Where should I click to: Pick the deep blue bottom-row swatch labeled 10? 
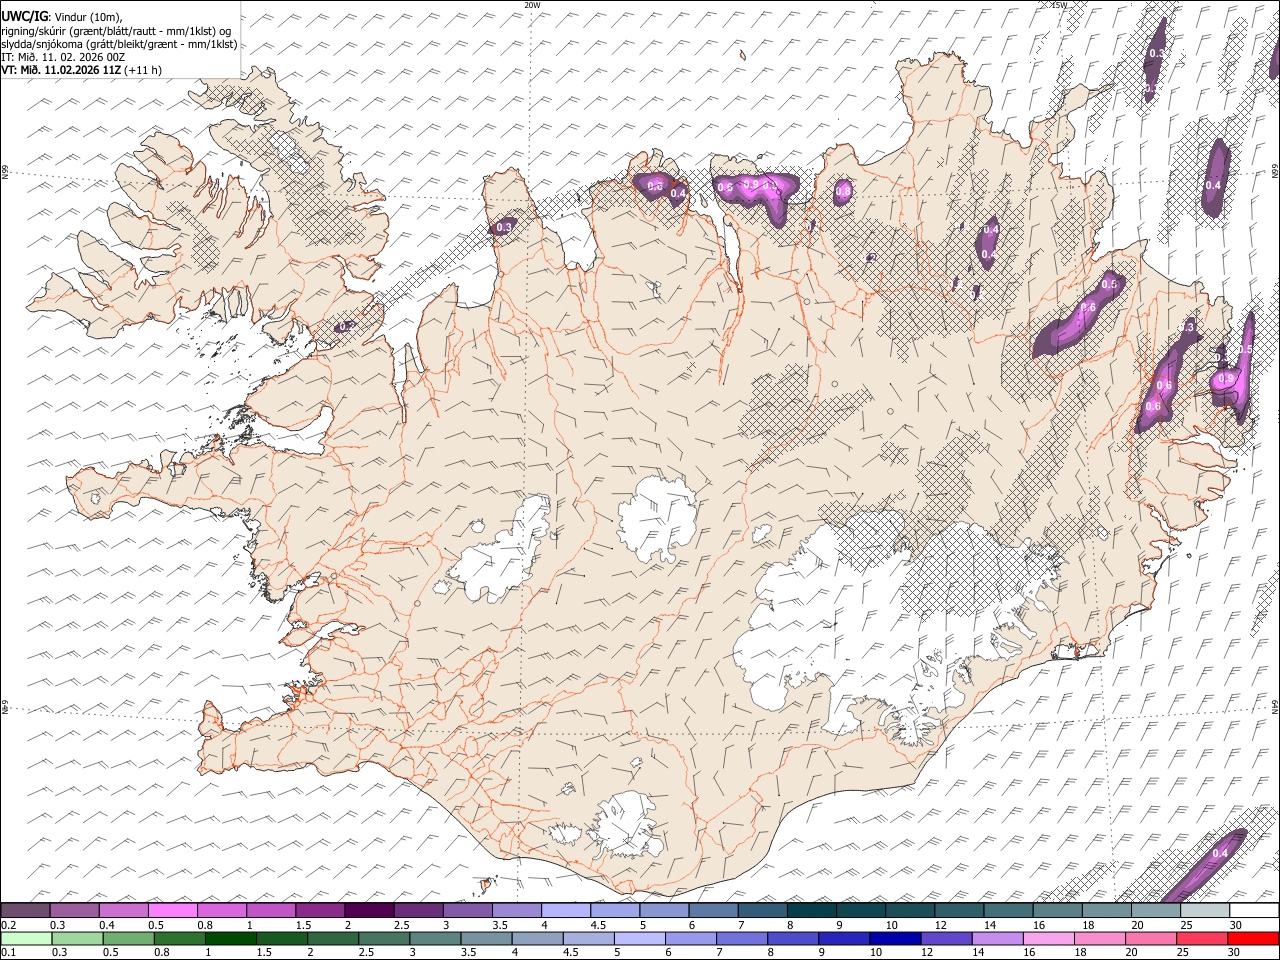tap(895, 939)
